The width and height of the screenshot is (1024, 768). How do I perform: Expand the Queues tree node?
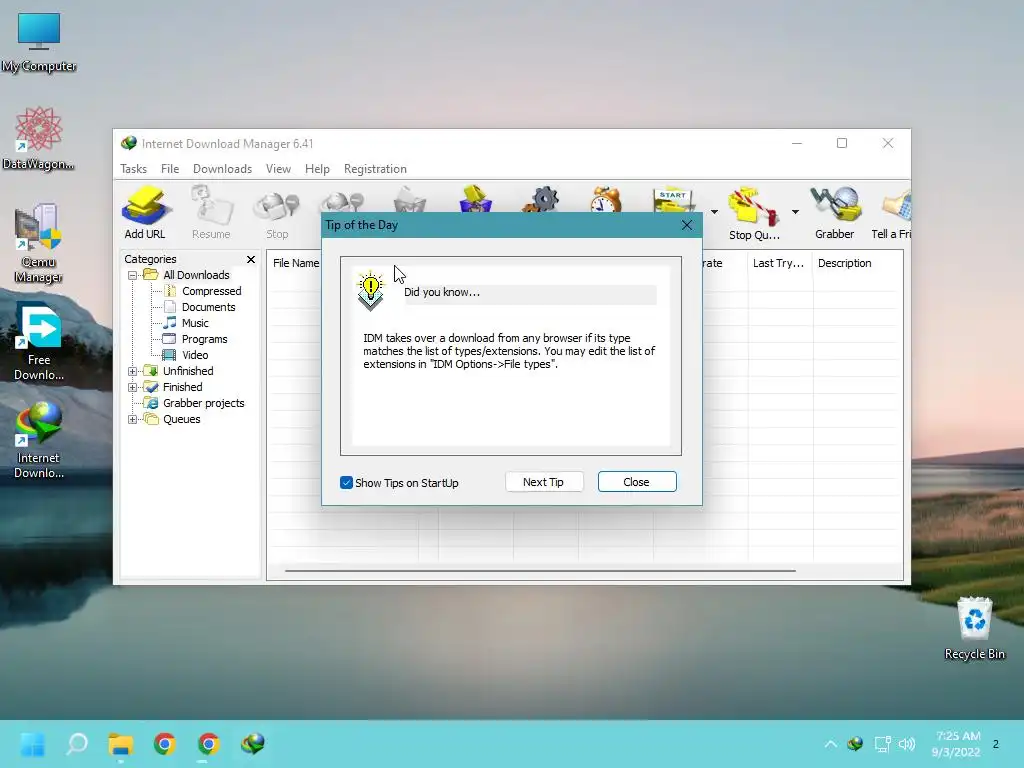coord(133,419)
